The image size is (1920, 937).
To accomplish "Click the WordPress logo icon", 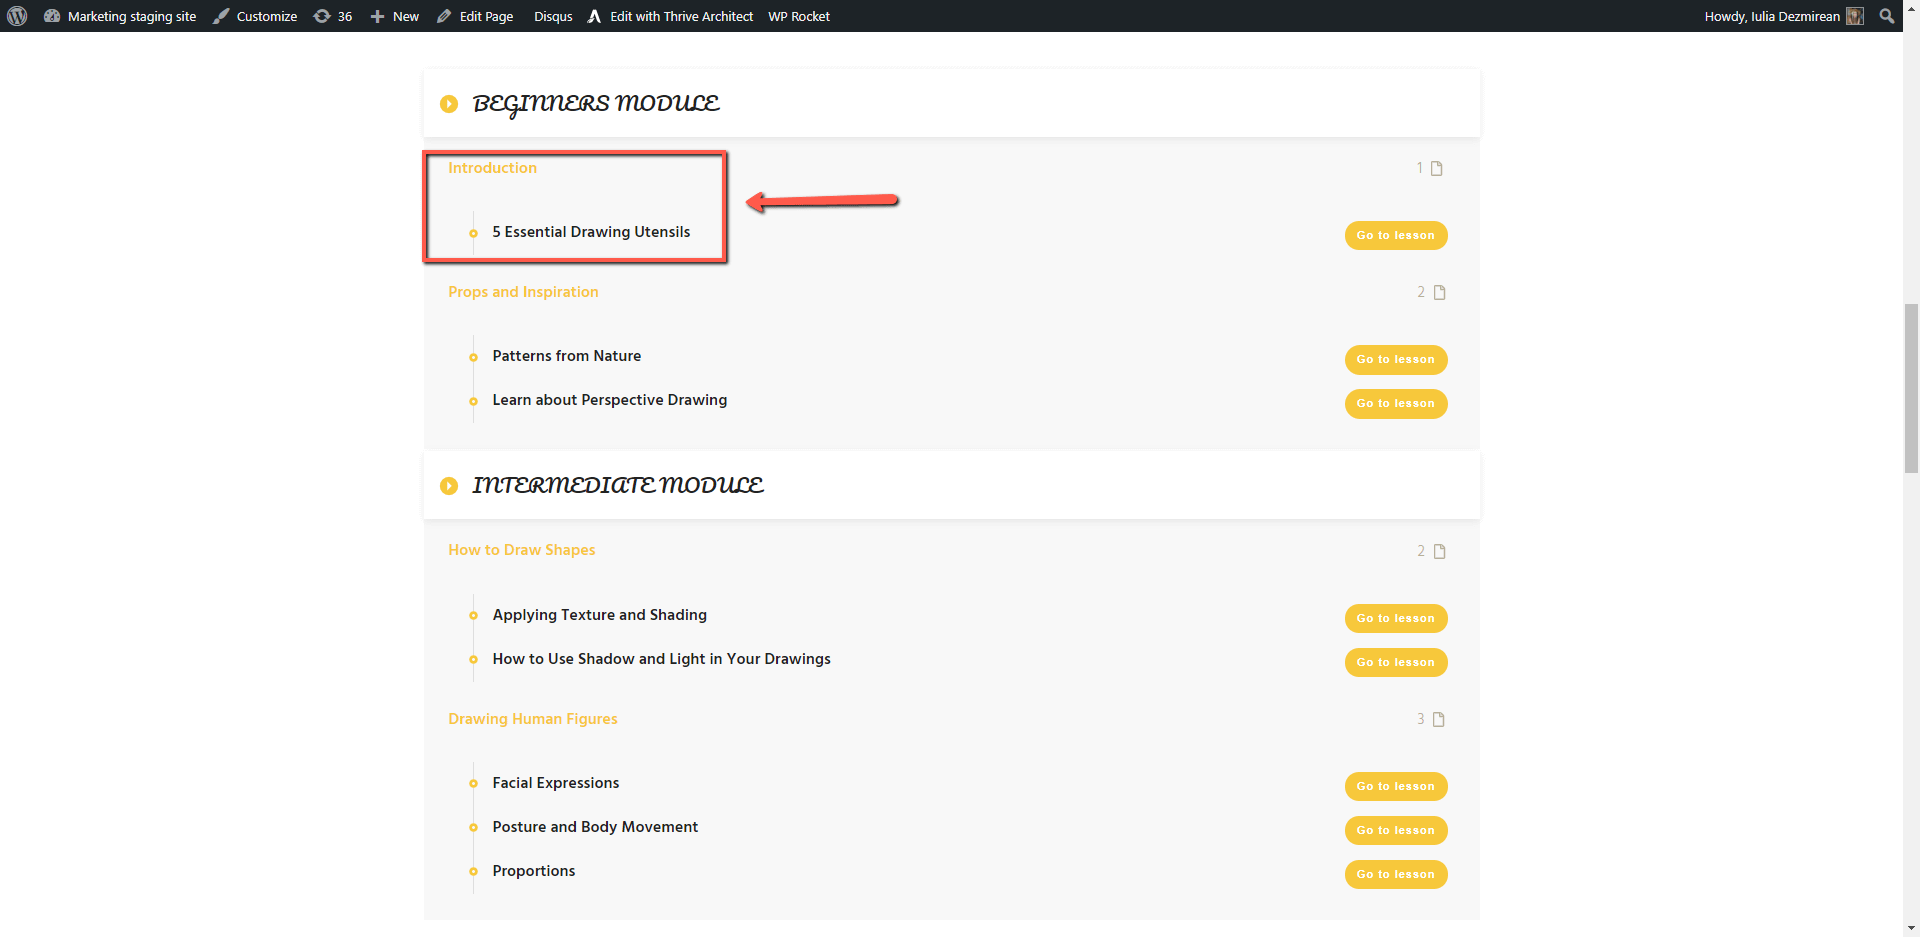I will pyautogui.click(x=17, y=16).
